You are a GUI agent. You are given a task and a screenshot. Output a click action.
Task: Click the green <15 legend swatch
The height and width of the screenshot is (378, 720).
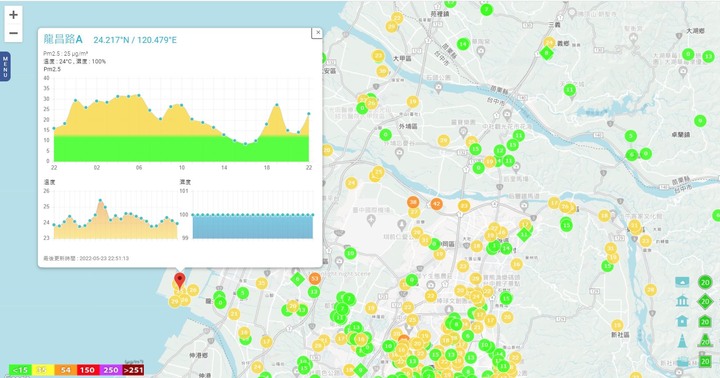coord(20,370)
